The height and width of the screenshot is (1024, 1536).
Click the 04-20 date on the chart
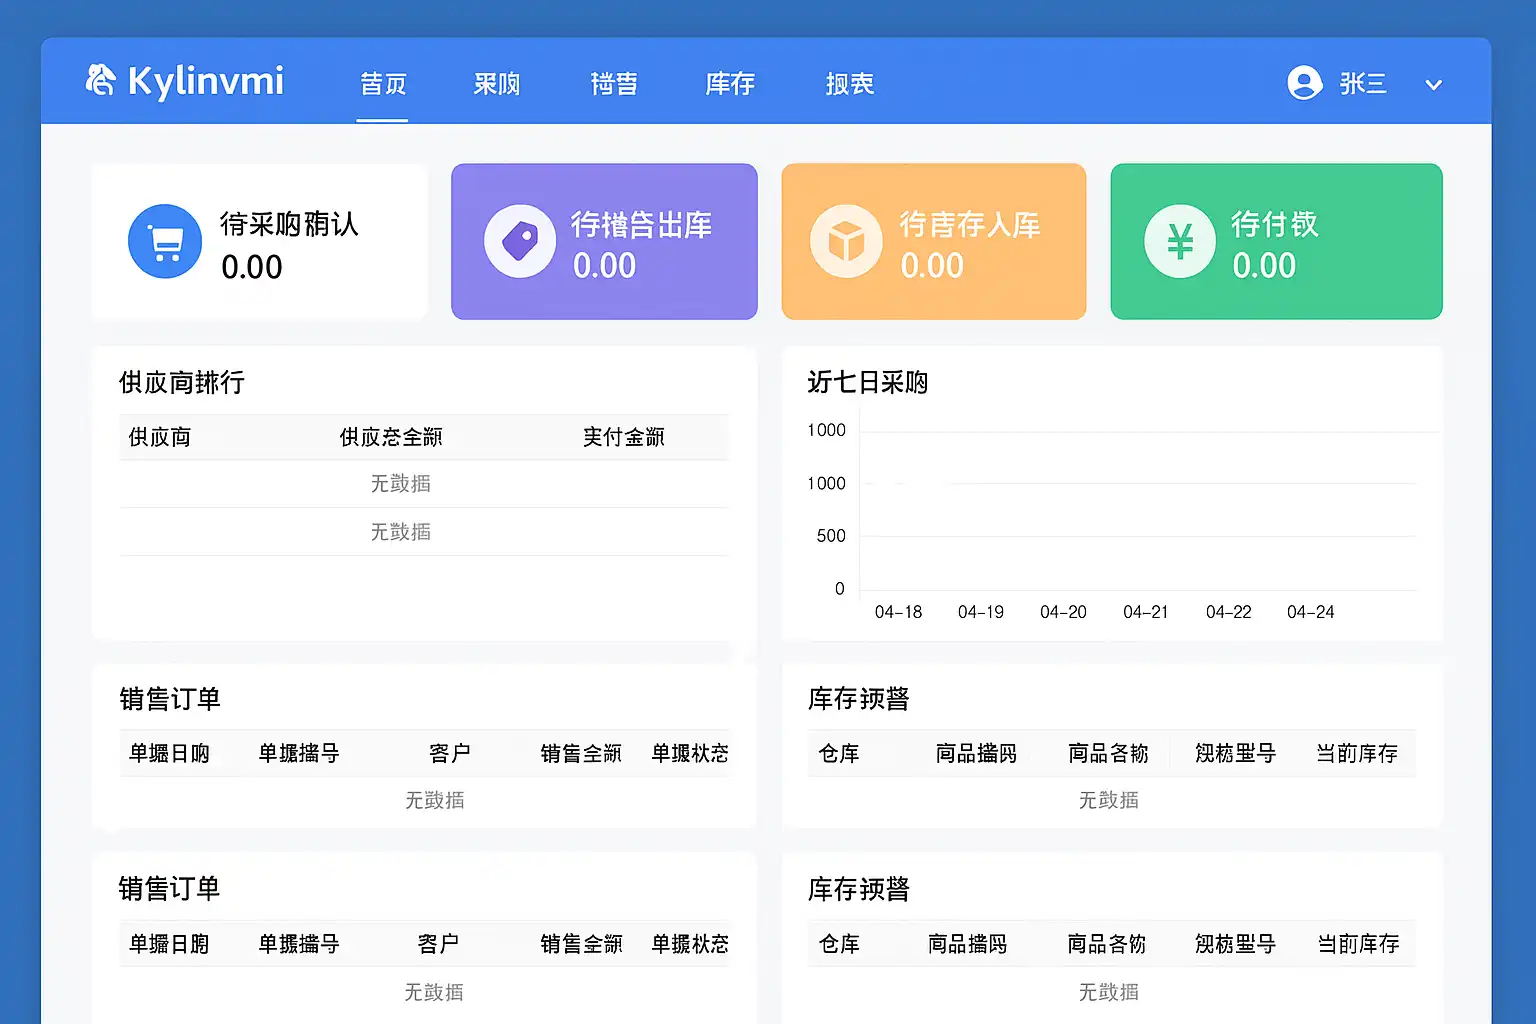(x=1063, y=612)
